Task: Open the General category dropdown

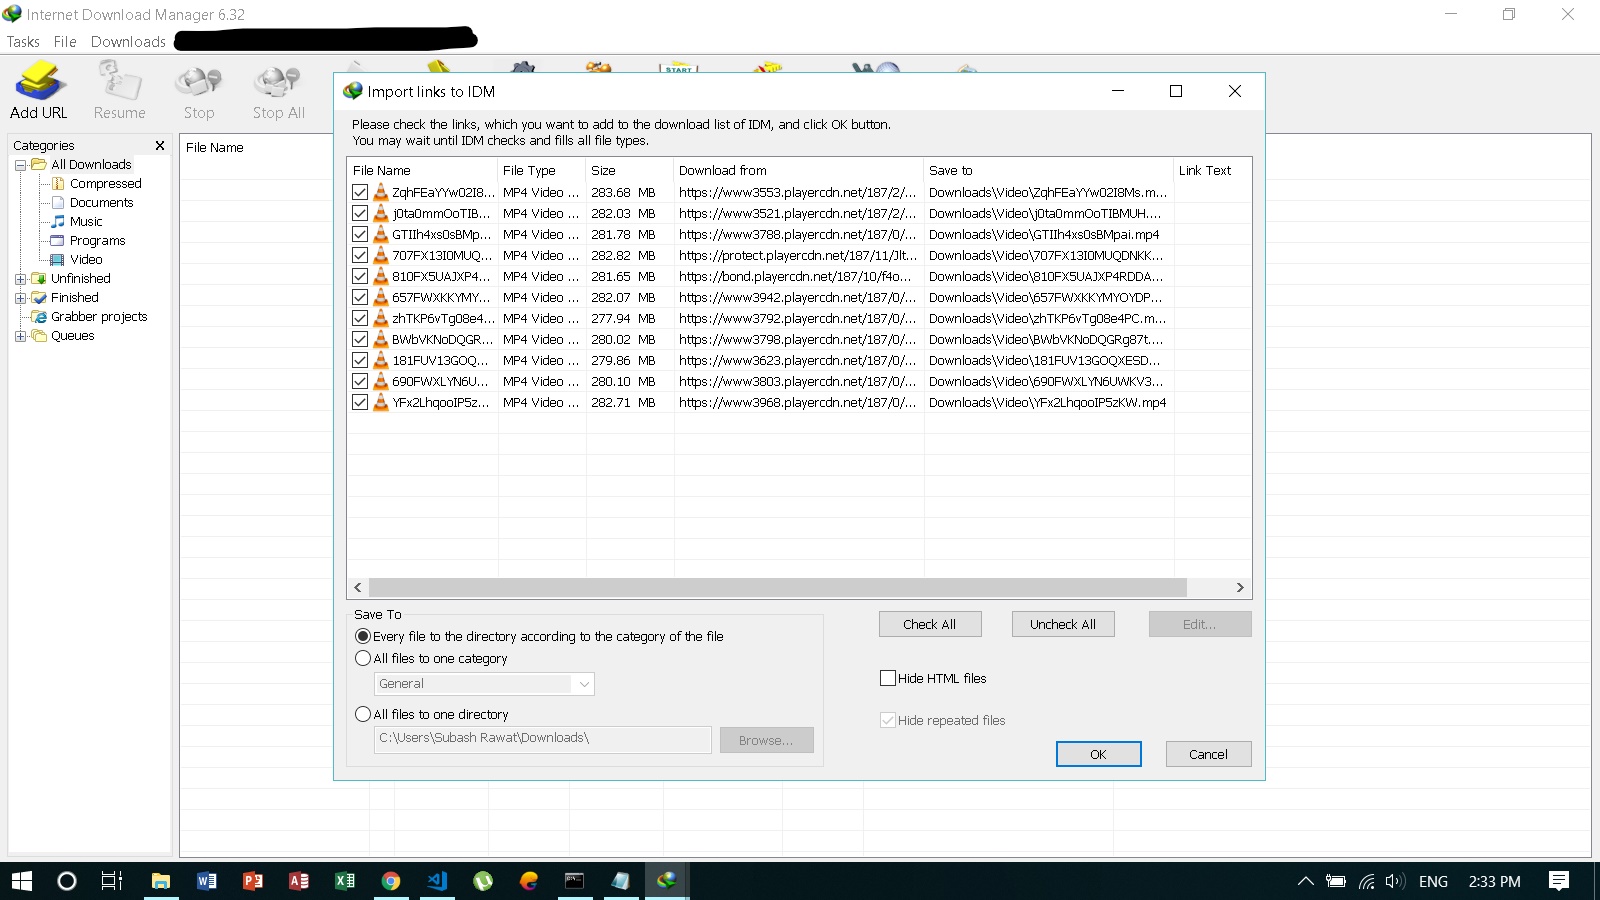Action: [x=583, y=684]
